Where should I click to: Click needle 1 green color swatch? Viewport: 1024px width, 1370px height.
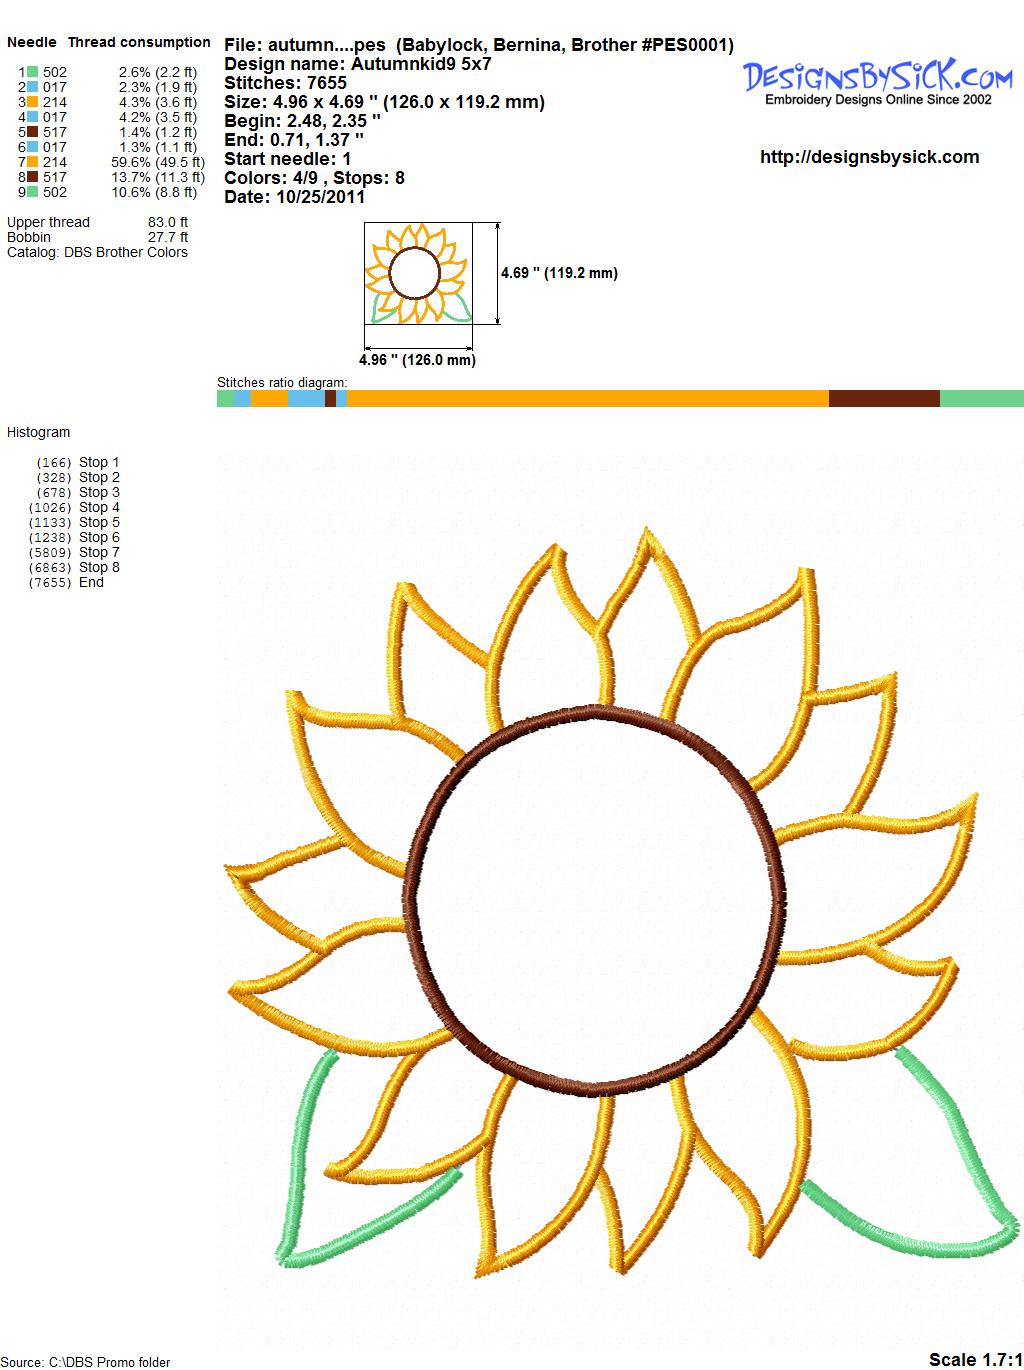click(x=33, y=72)
